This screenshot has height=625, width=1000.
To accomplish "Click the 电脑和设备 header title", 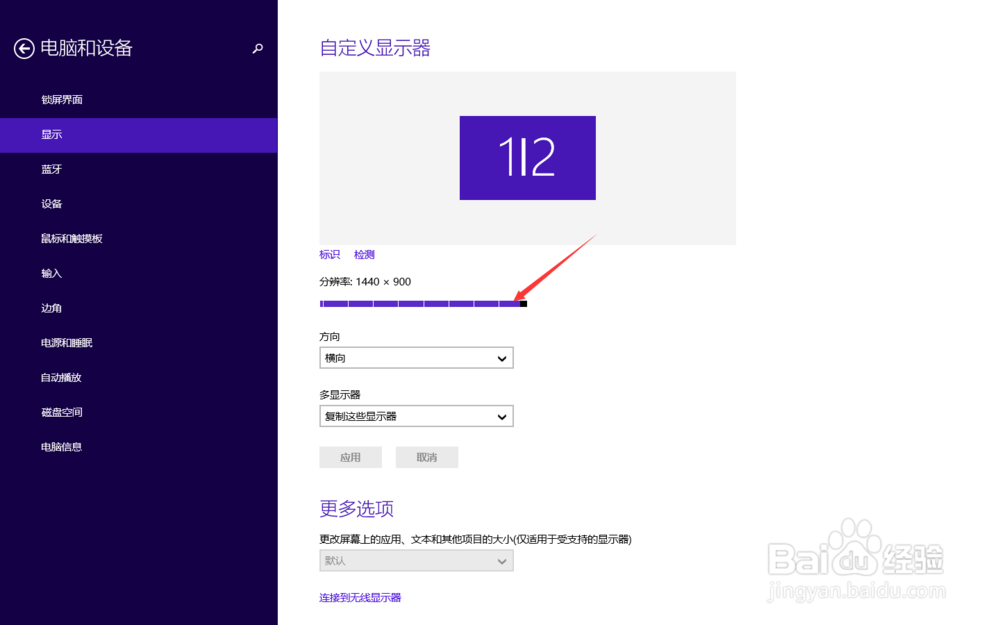I will pyautogui.click(x=86, y=48).
